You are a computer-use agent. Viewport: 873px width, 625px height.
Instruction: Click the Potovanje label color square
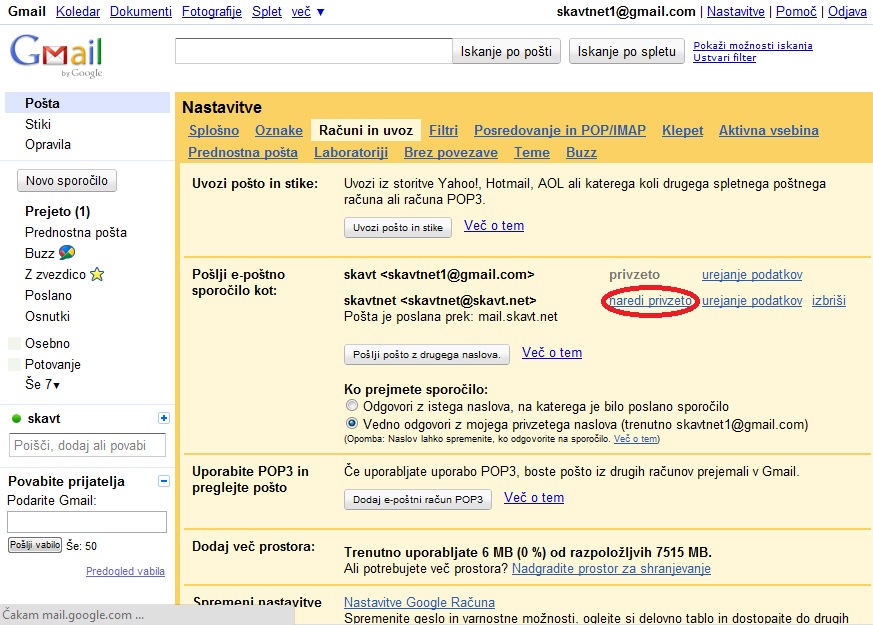tap(14, 365)
